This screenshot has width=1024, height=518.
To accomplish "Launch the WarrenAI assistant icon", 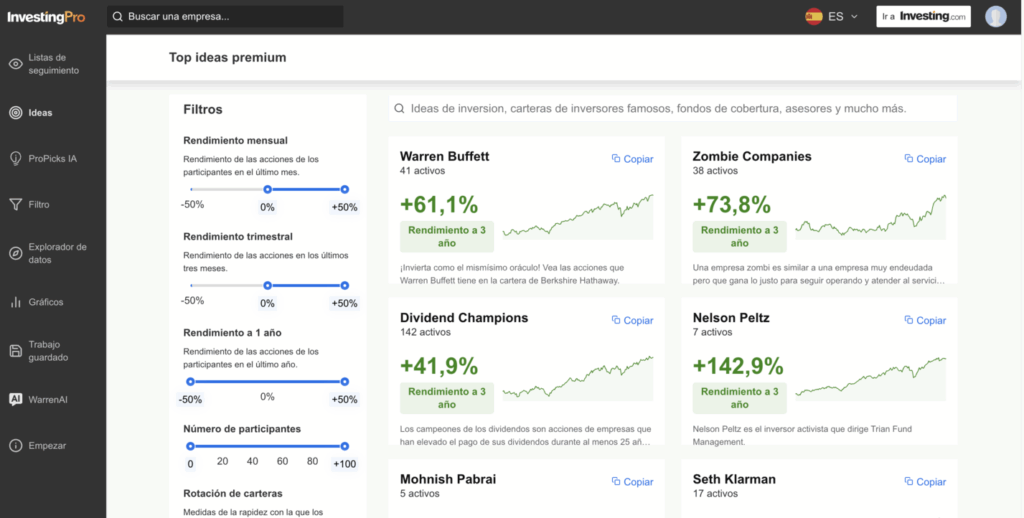I will point(15,399).
